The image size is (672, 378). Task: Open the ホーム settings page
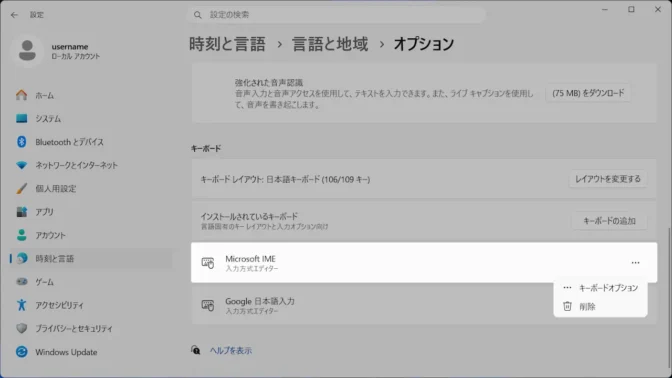pos(91,95)
